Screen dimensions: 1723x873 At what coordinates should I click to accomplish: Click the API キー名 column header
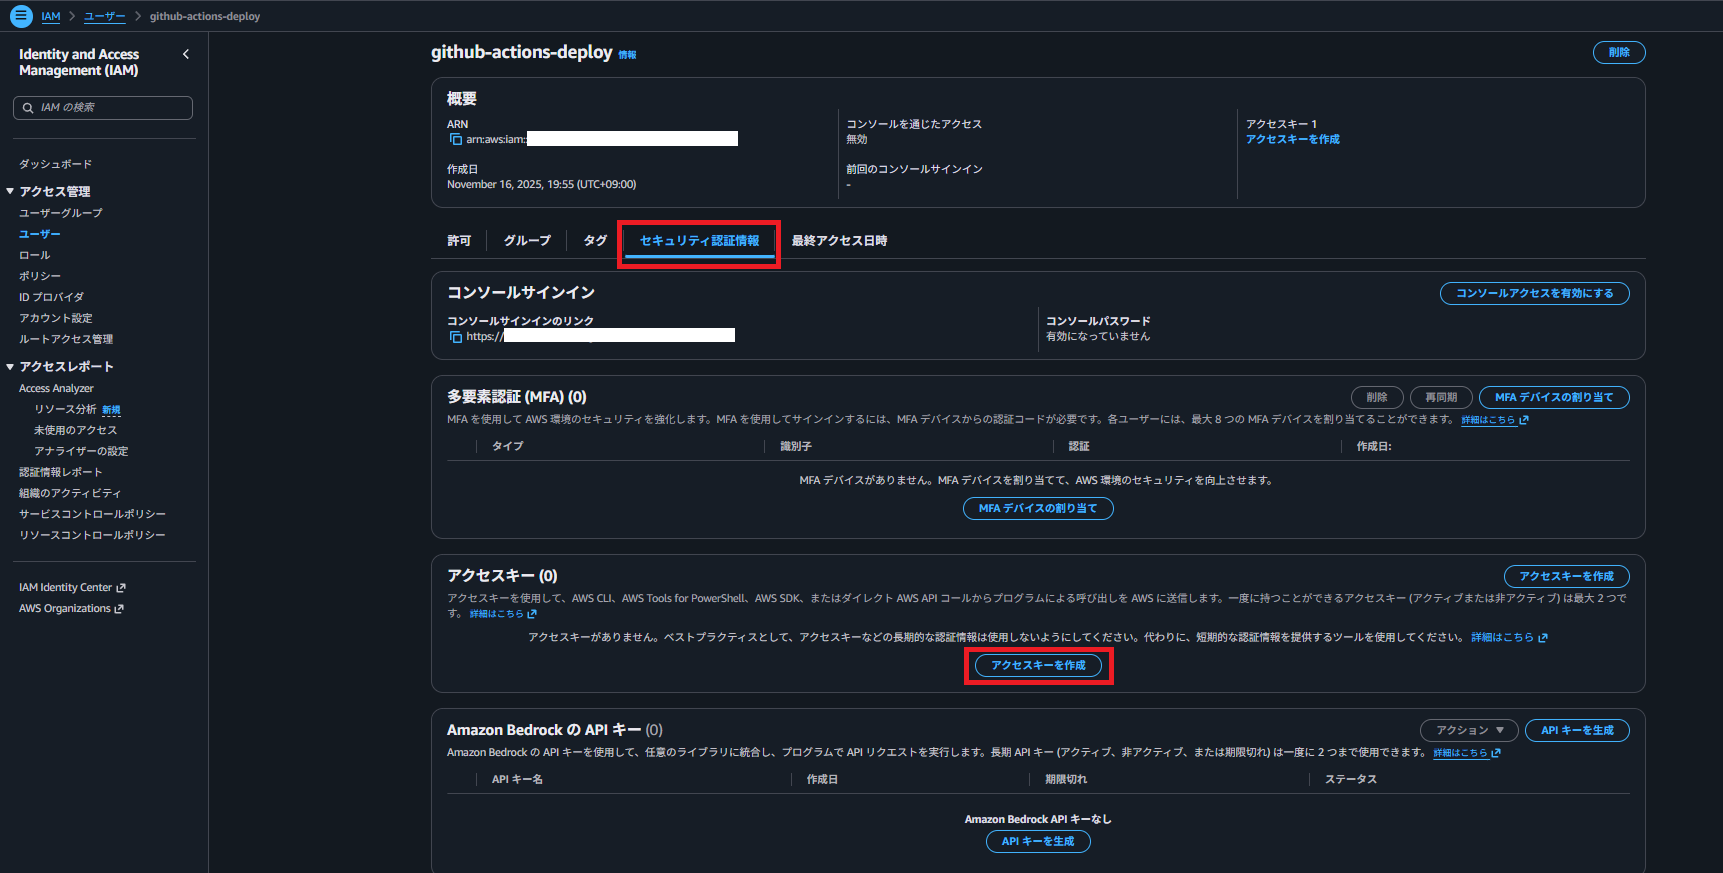(x=517, y=779)
